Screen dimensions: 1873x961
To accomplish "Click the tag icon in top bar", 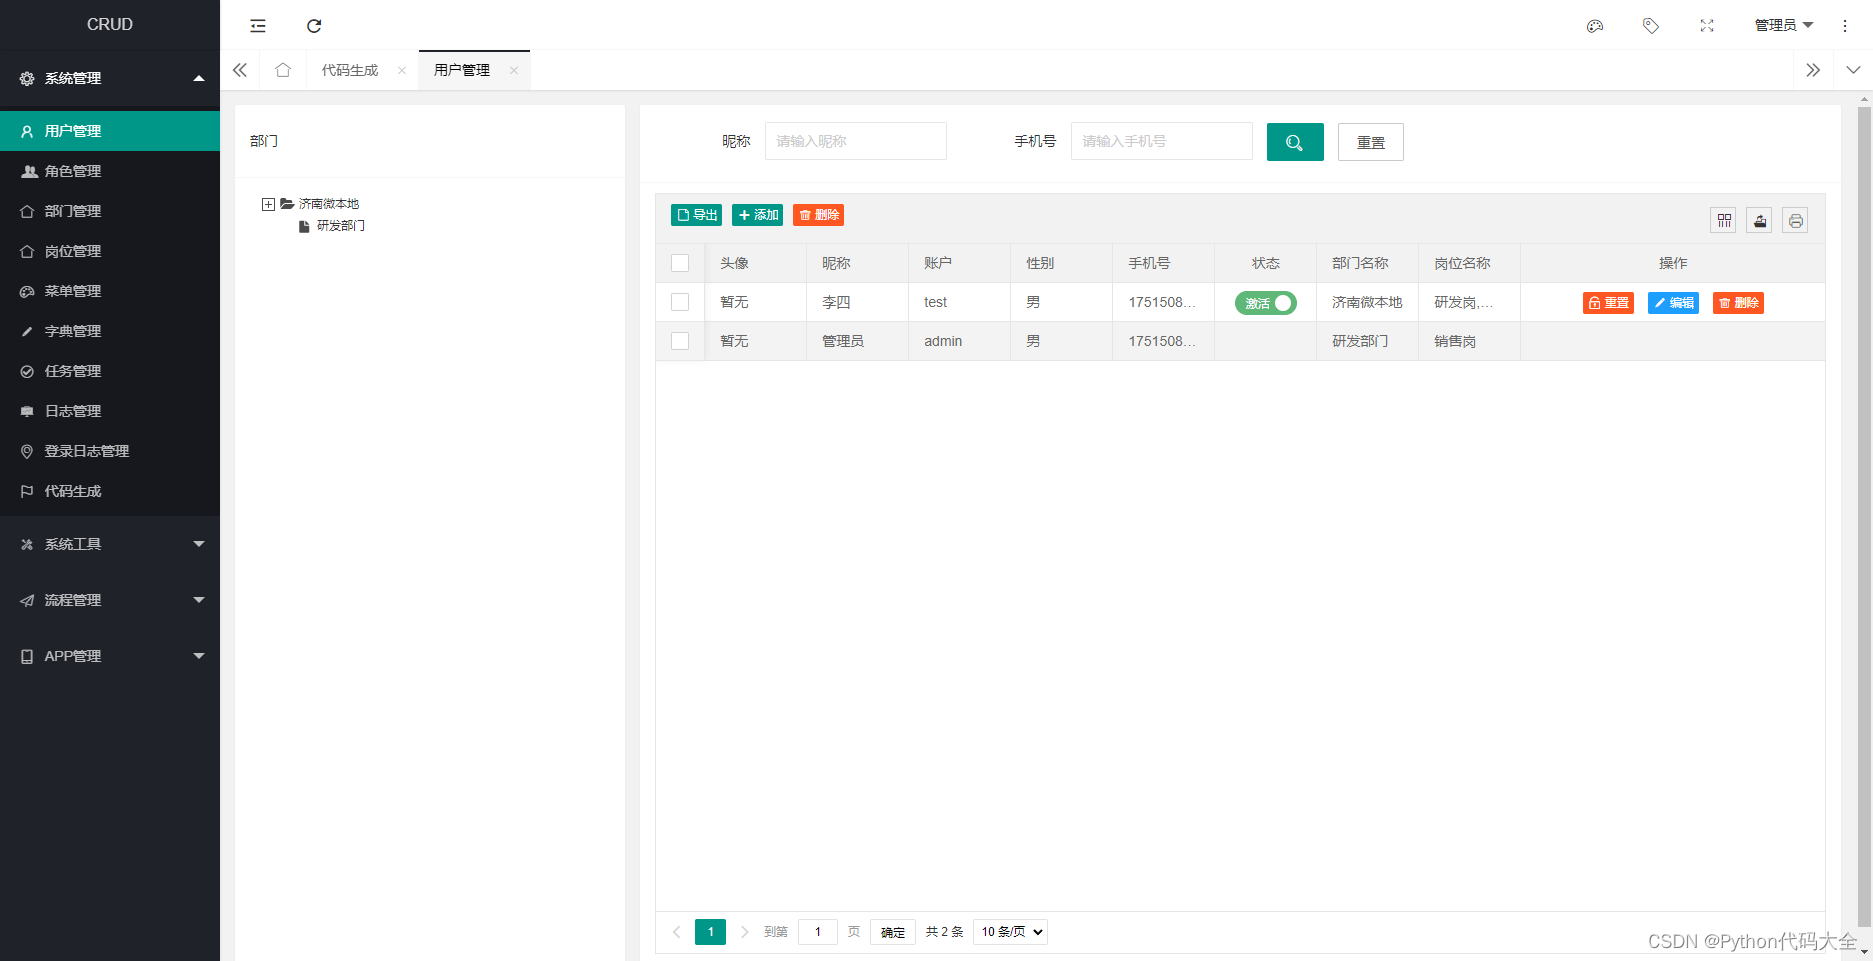I will pyautogui.click(x=1651, y=25).
